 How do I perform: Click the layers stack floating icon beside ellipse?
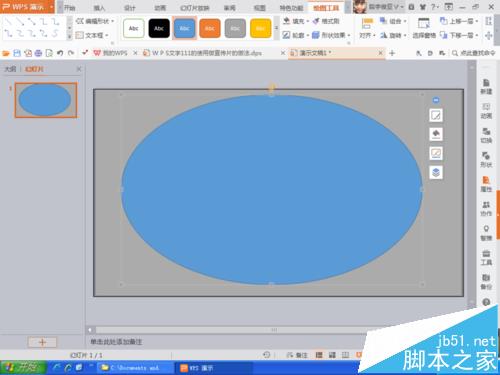pyautogui.click(x=436, y=172)
